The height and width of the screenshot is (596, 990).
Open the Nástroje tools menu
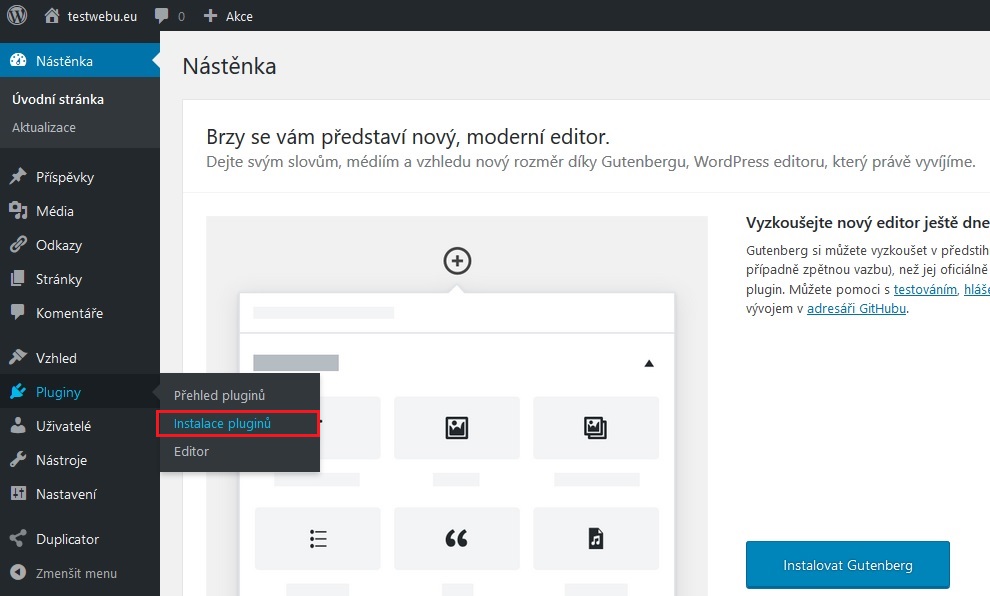(x=61, y=460)
